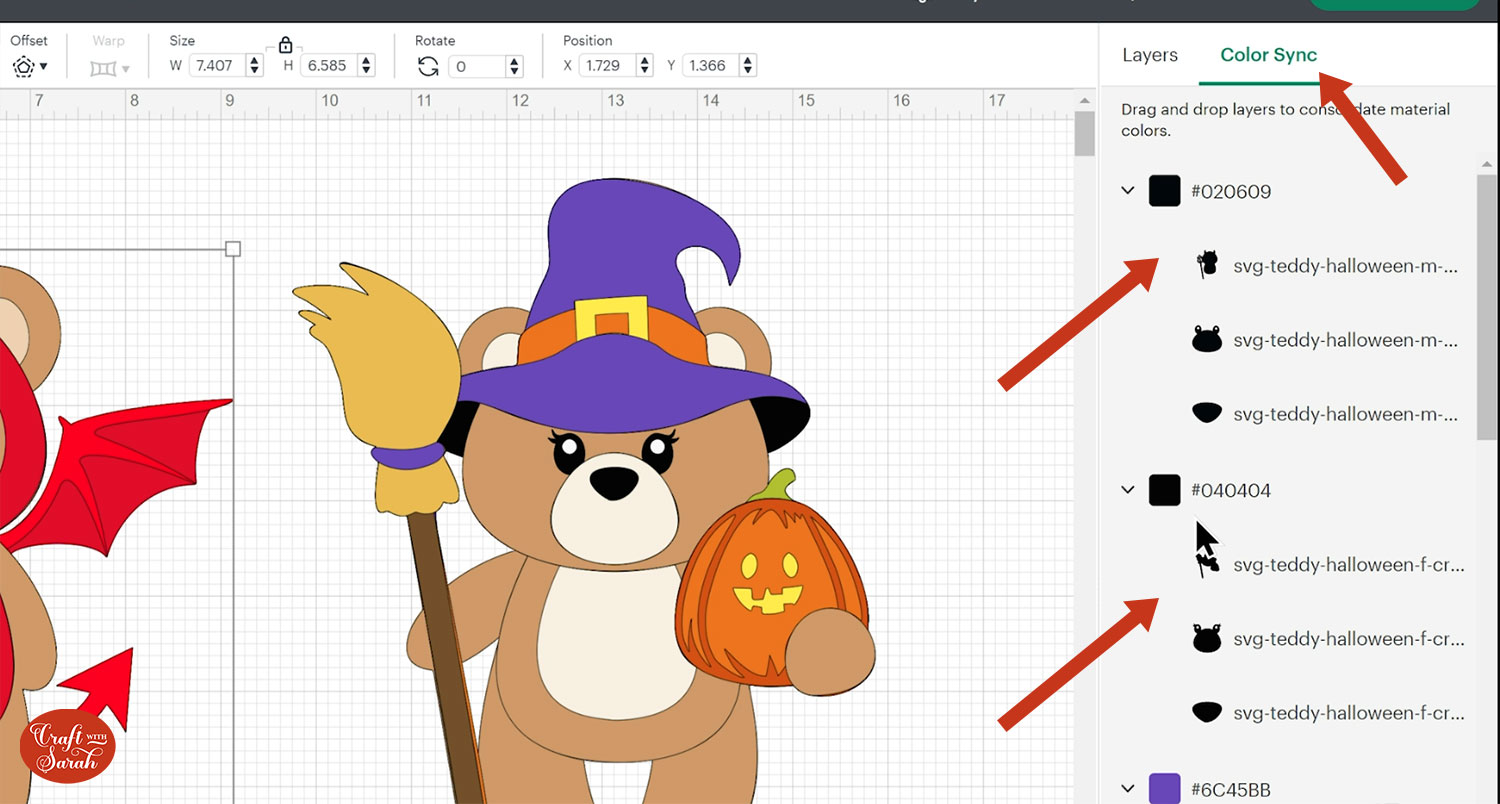Collapse the #040404 color group
The width and height of the screenshot is (1500, 804).
point(1128,490)
